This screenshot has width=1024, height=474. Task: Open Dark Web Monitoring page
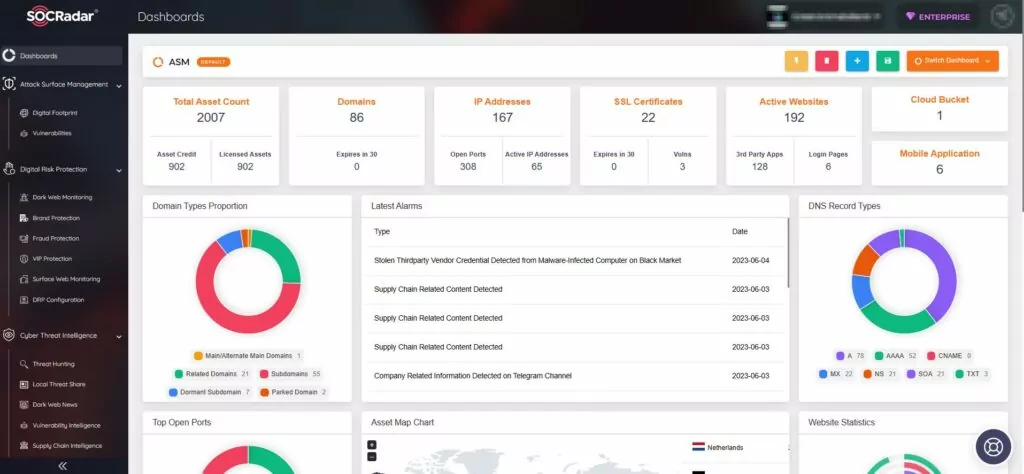pyautogui.click(x=62, y=197)
